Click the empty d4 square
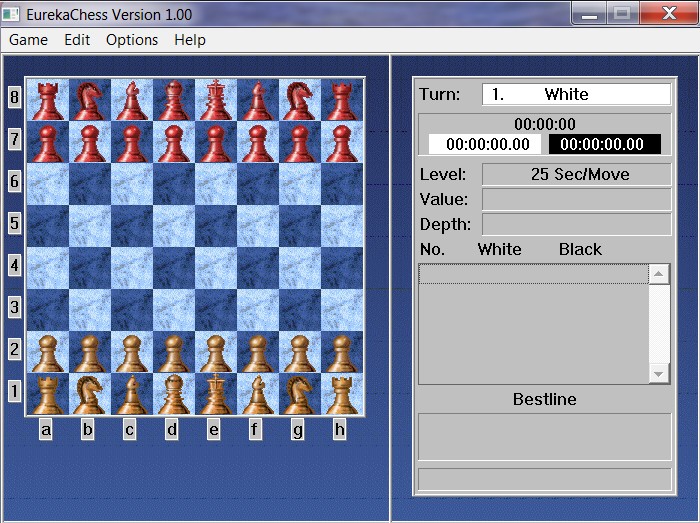Image resolution: width=700 pixels, height=523 pixels. click(174, 268)
